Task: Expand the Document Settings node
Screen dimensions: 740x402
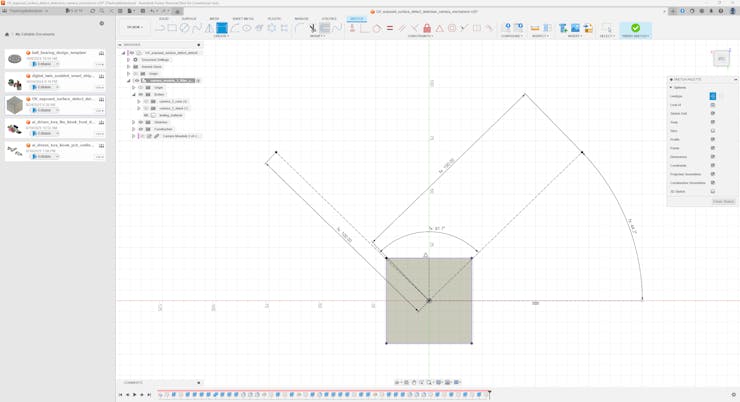Action: (x=129, y=60)
